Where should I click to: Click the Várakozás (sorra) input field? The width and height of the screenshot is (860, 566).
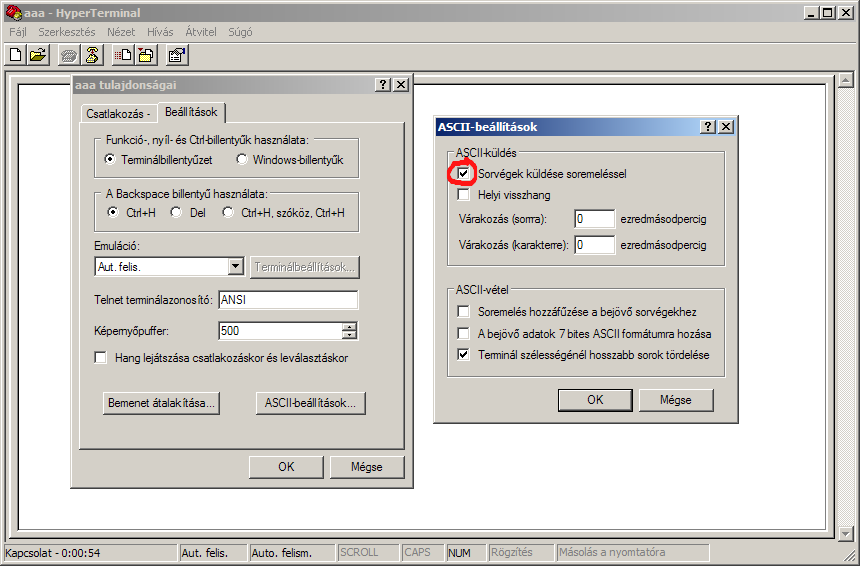pos(594,219)
